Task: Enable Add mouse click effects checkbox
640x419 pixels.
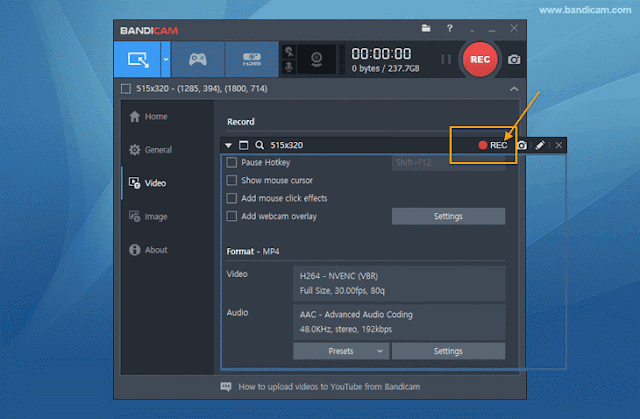Action: [232, 198]
